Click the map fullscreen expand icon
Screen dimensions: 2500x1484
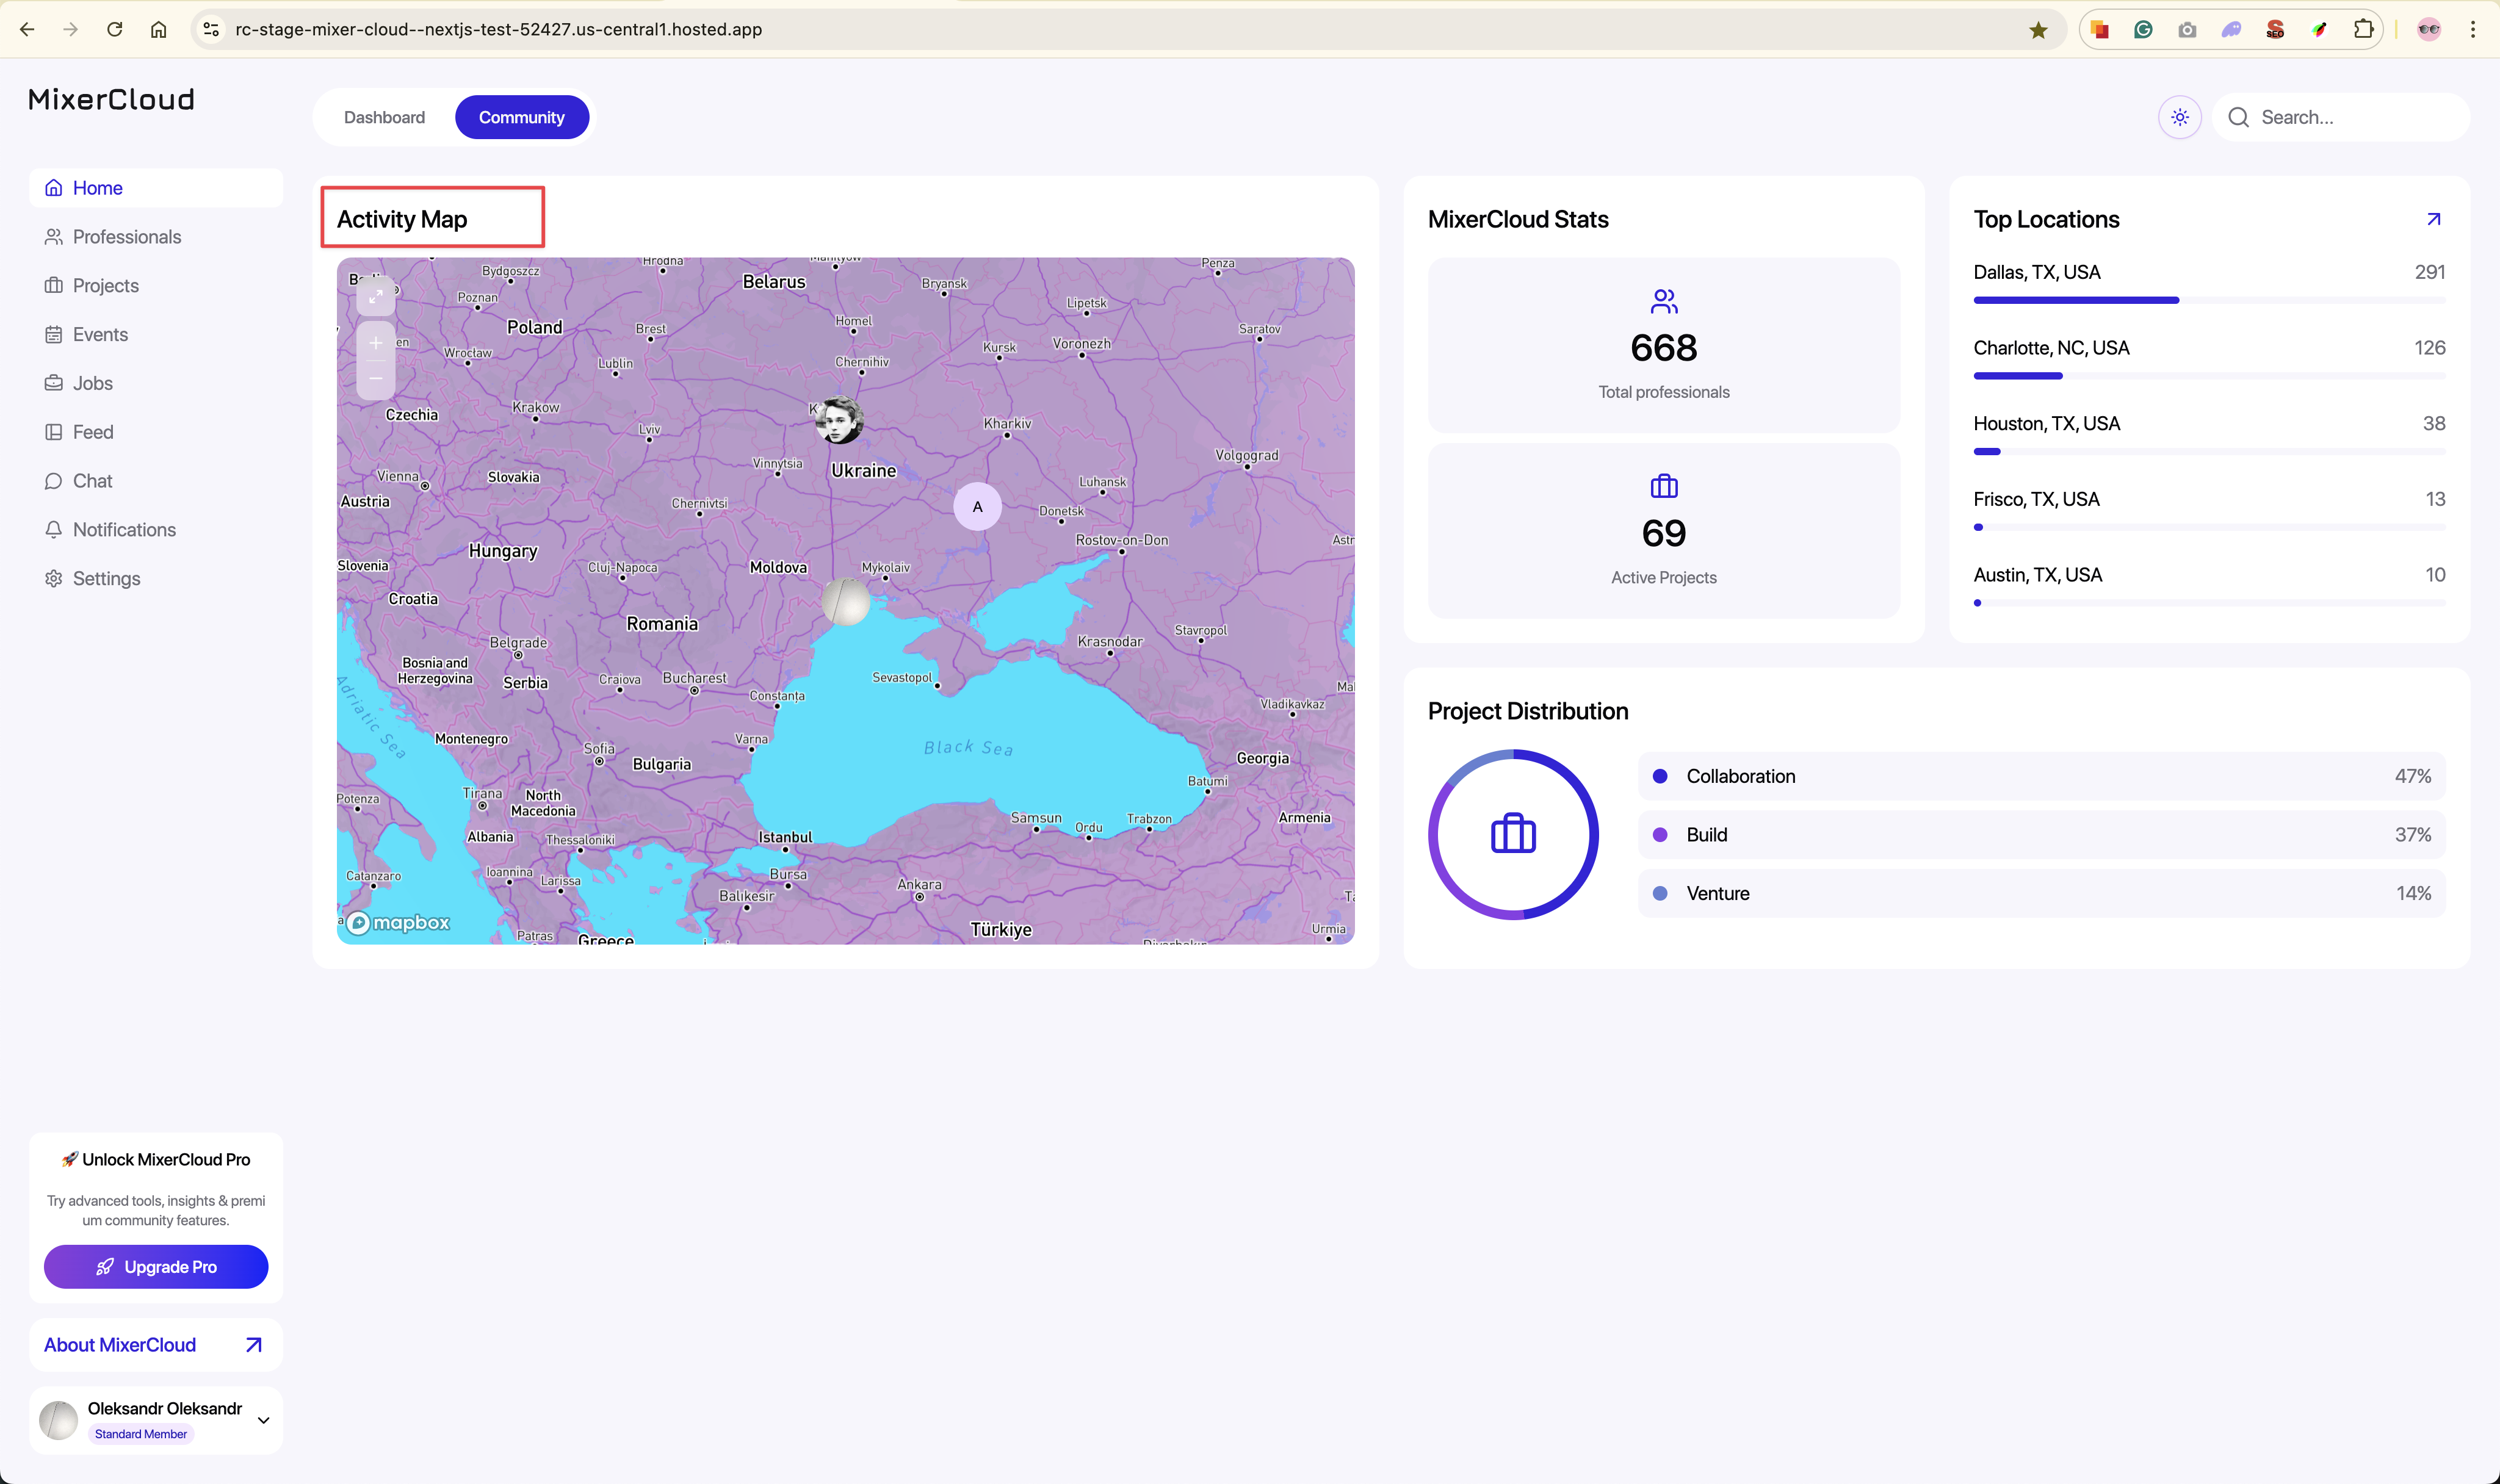(x=376, y=297)
